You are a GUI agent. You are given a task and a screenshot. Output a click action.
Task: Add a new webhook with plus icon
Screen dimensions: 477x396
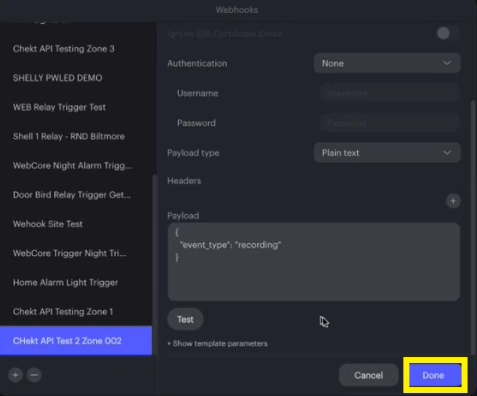pyautogui.click(x=15, y=375)
